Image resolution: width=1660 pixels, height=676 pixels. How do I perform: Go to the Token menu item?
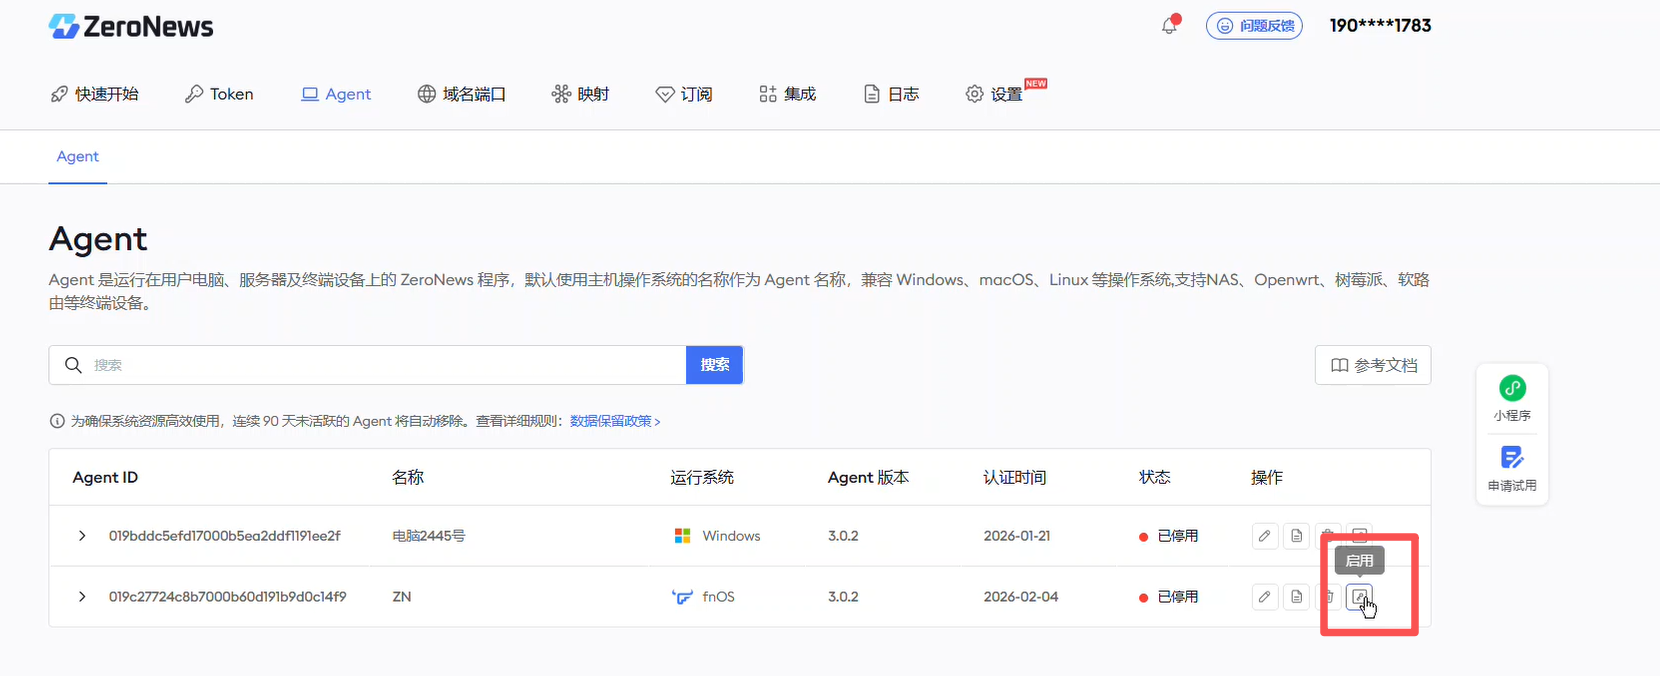[219, 94]
